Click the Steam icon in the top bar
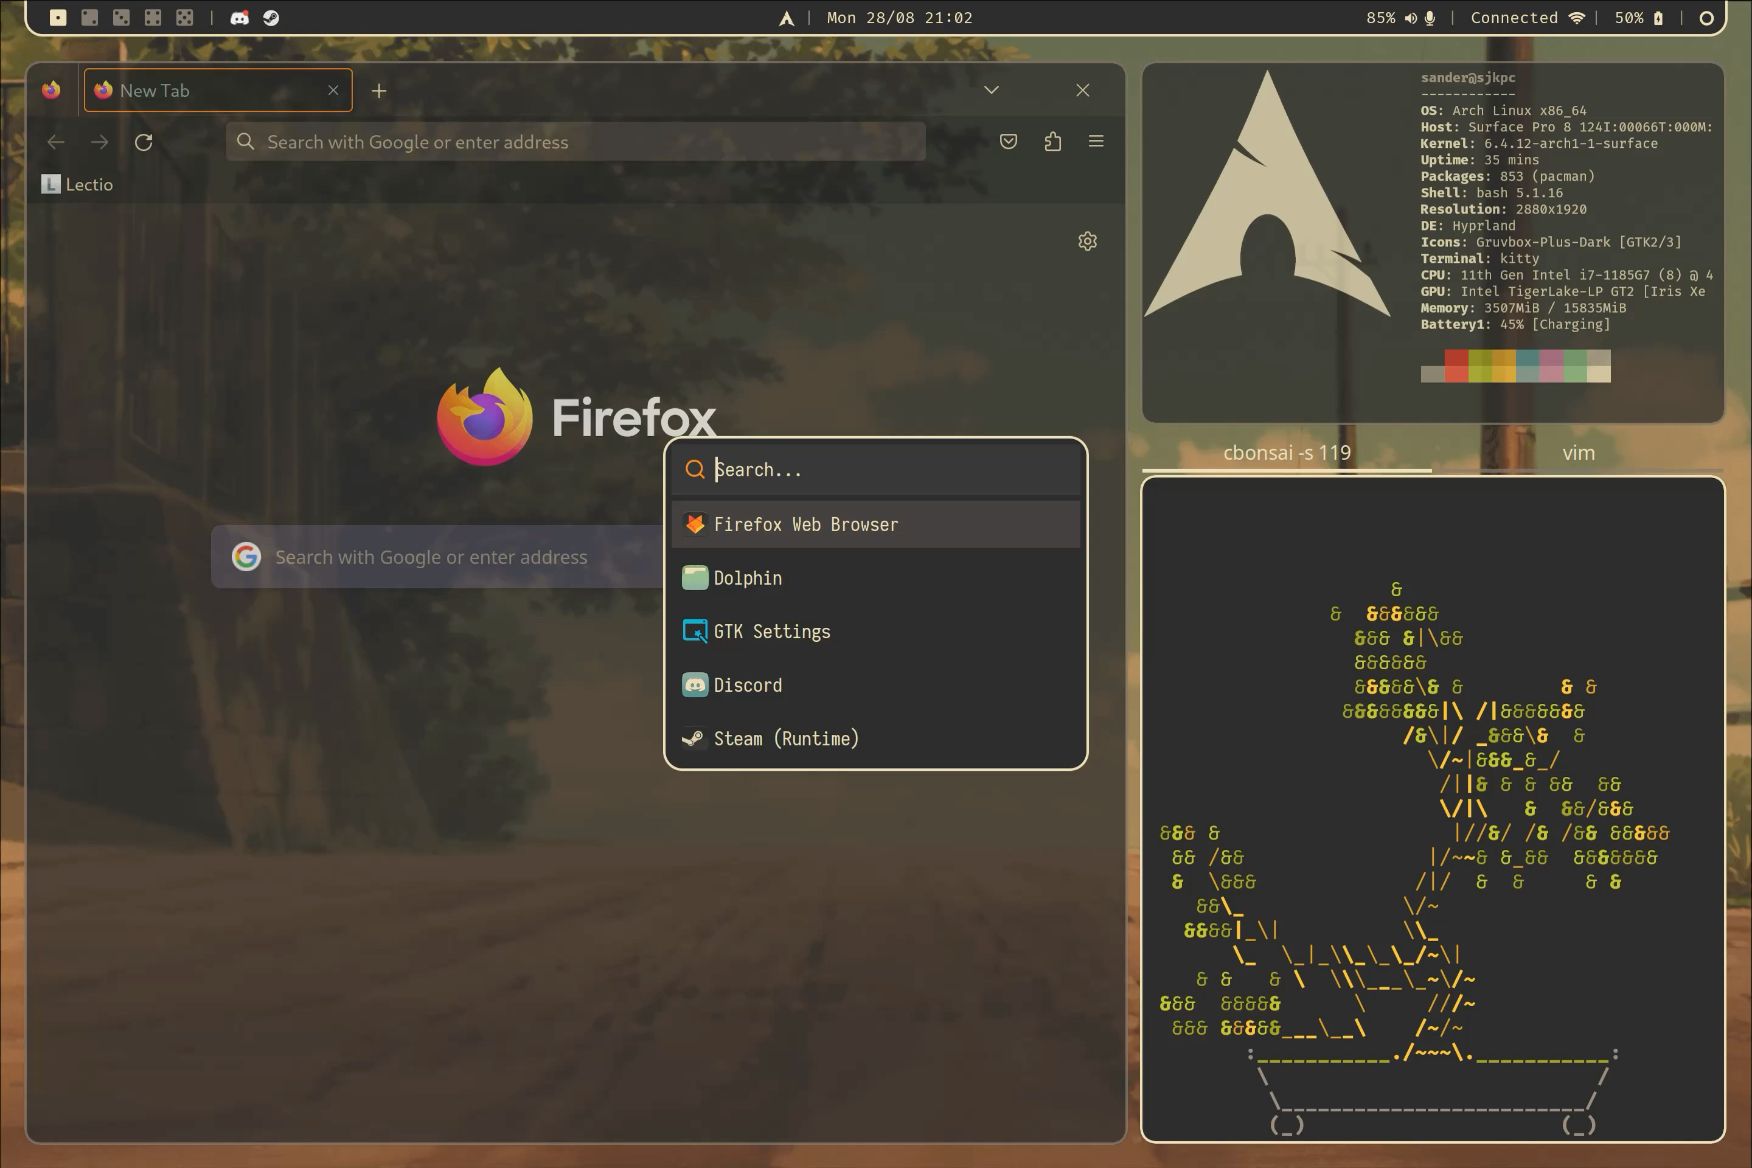 (x=271, y=18)
